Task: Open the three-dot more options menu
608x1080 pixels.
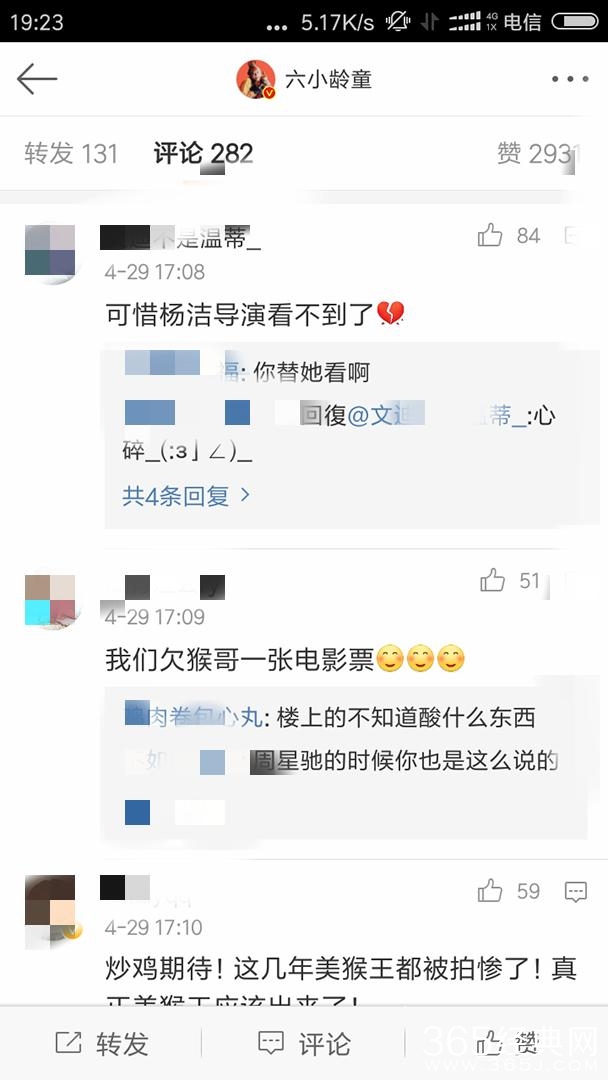Action: tap(569, 79)
